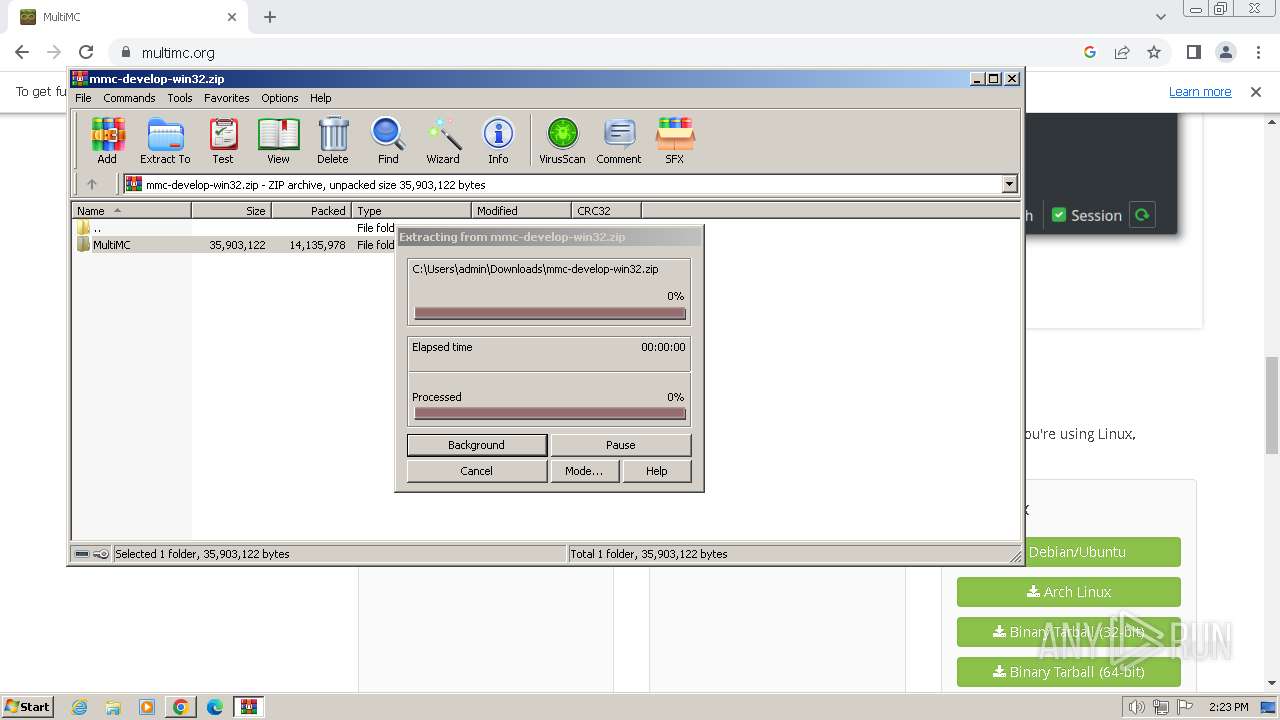Reload the Chrome page

[x=86, y=52]
